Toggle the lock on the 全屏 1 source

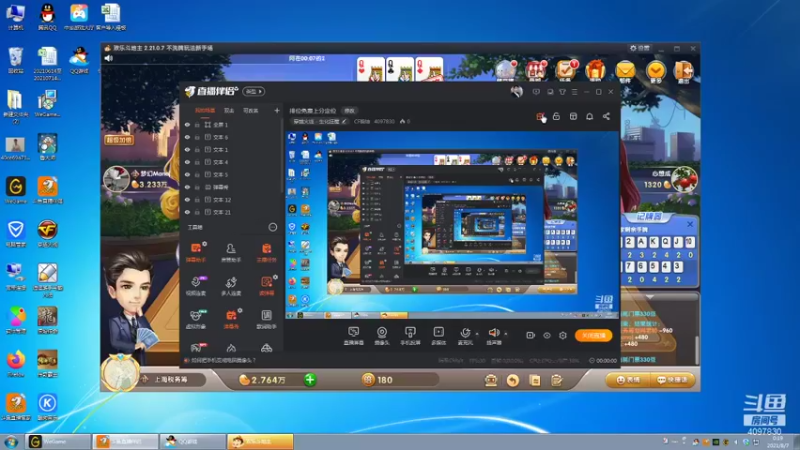[197, 124]
